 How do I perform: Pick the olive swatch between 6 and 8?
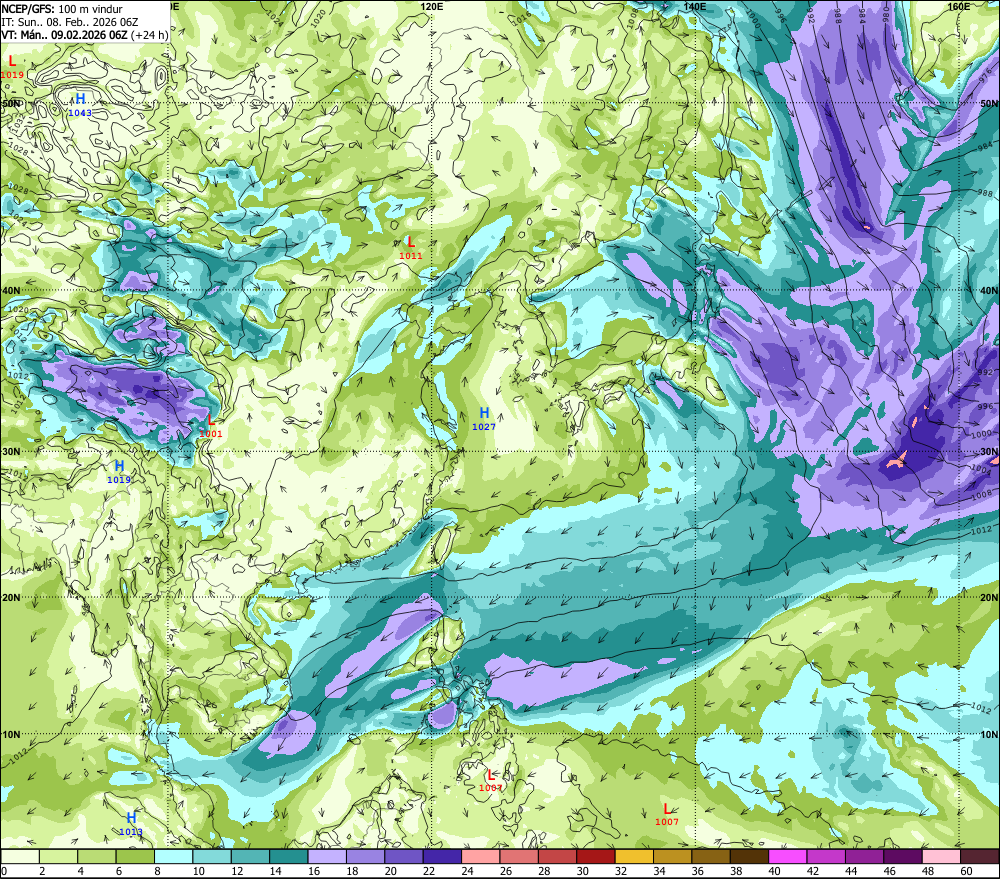coord(135,856)
